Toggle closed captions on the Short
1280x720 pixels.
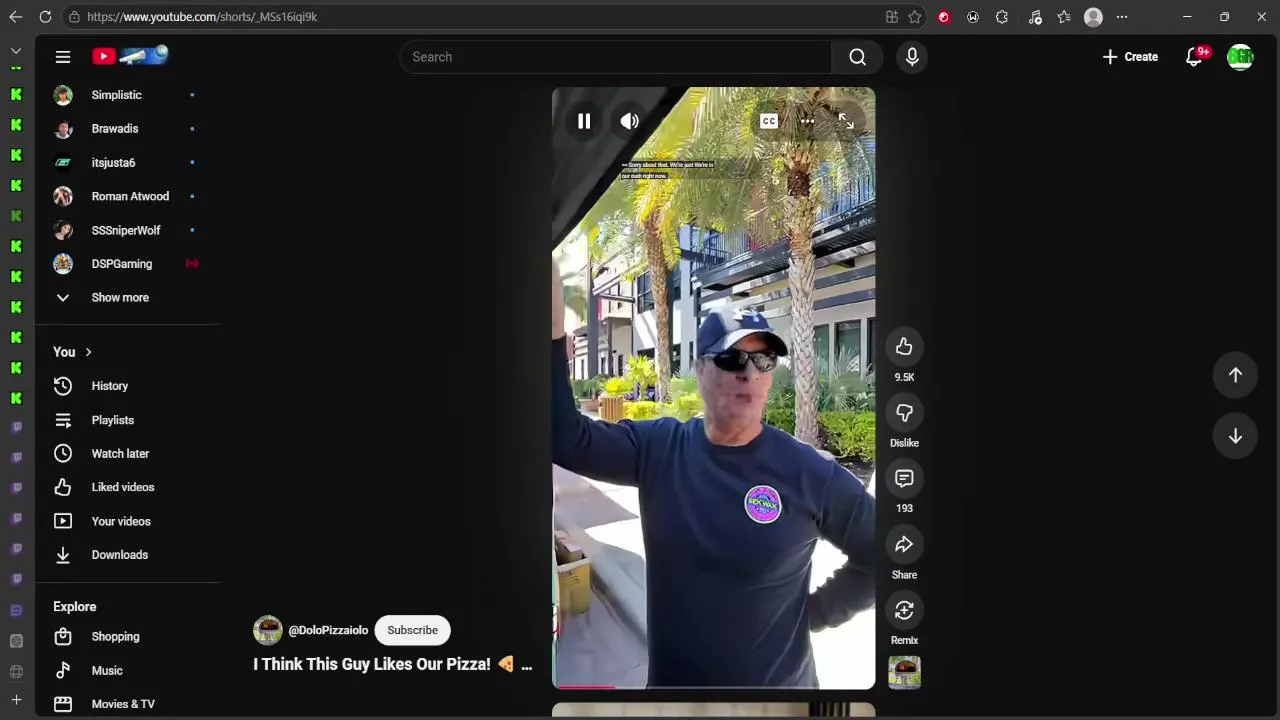(x=768, y=121)
